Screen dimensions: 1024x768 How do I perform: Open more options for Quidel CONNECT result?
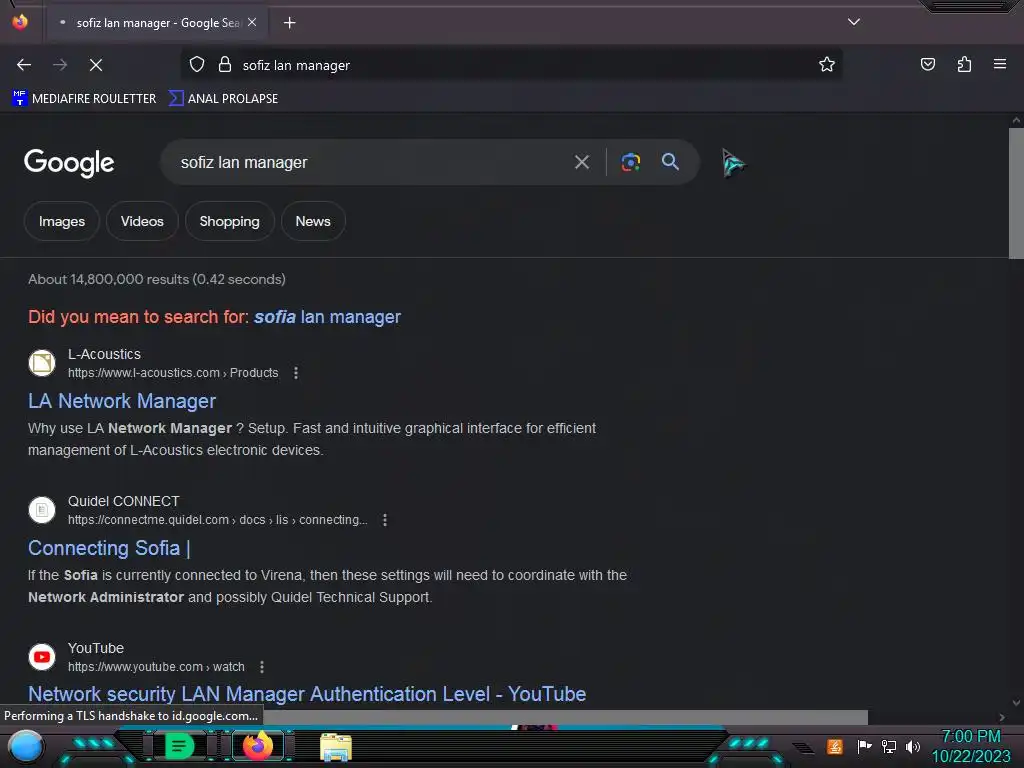(x=385, y=520)
